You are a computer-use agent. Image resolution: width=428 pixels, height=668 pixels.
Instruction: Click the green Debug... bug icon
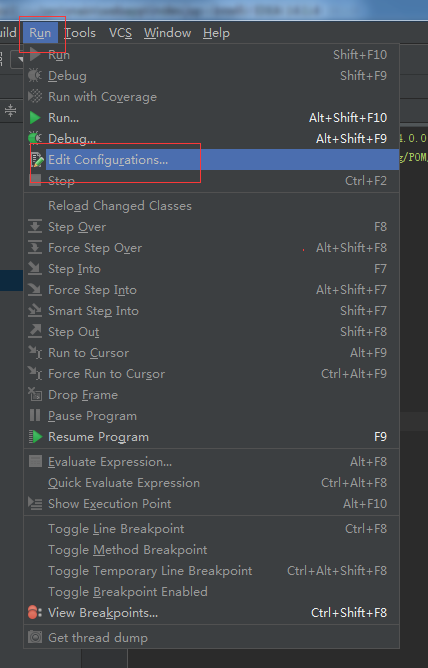click(35, 138)
